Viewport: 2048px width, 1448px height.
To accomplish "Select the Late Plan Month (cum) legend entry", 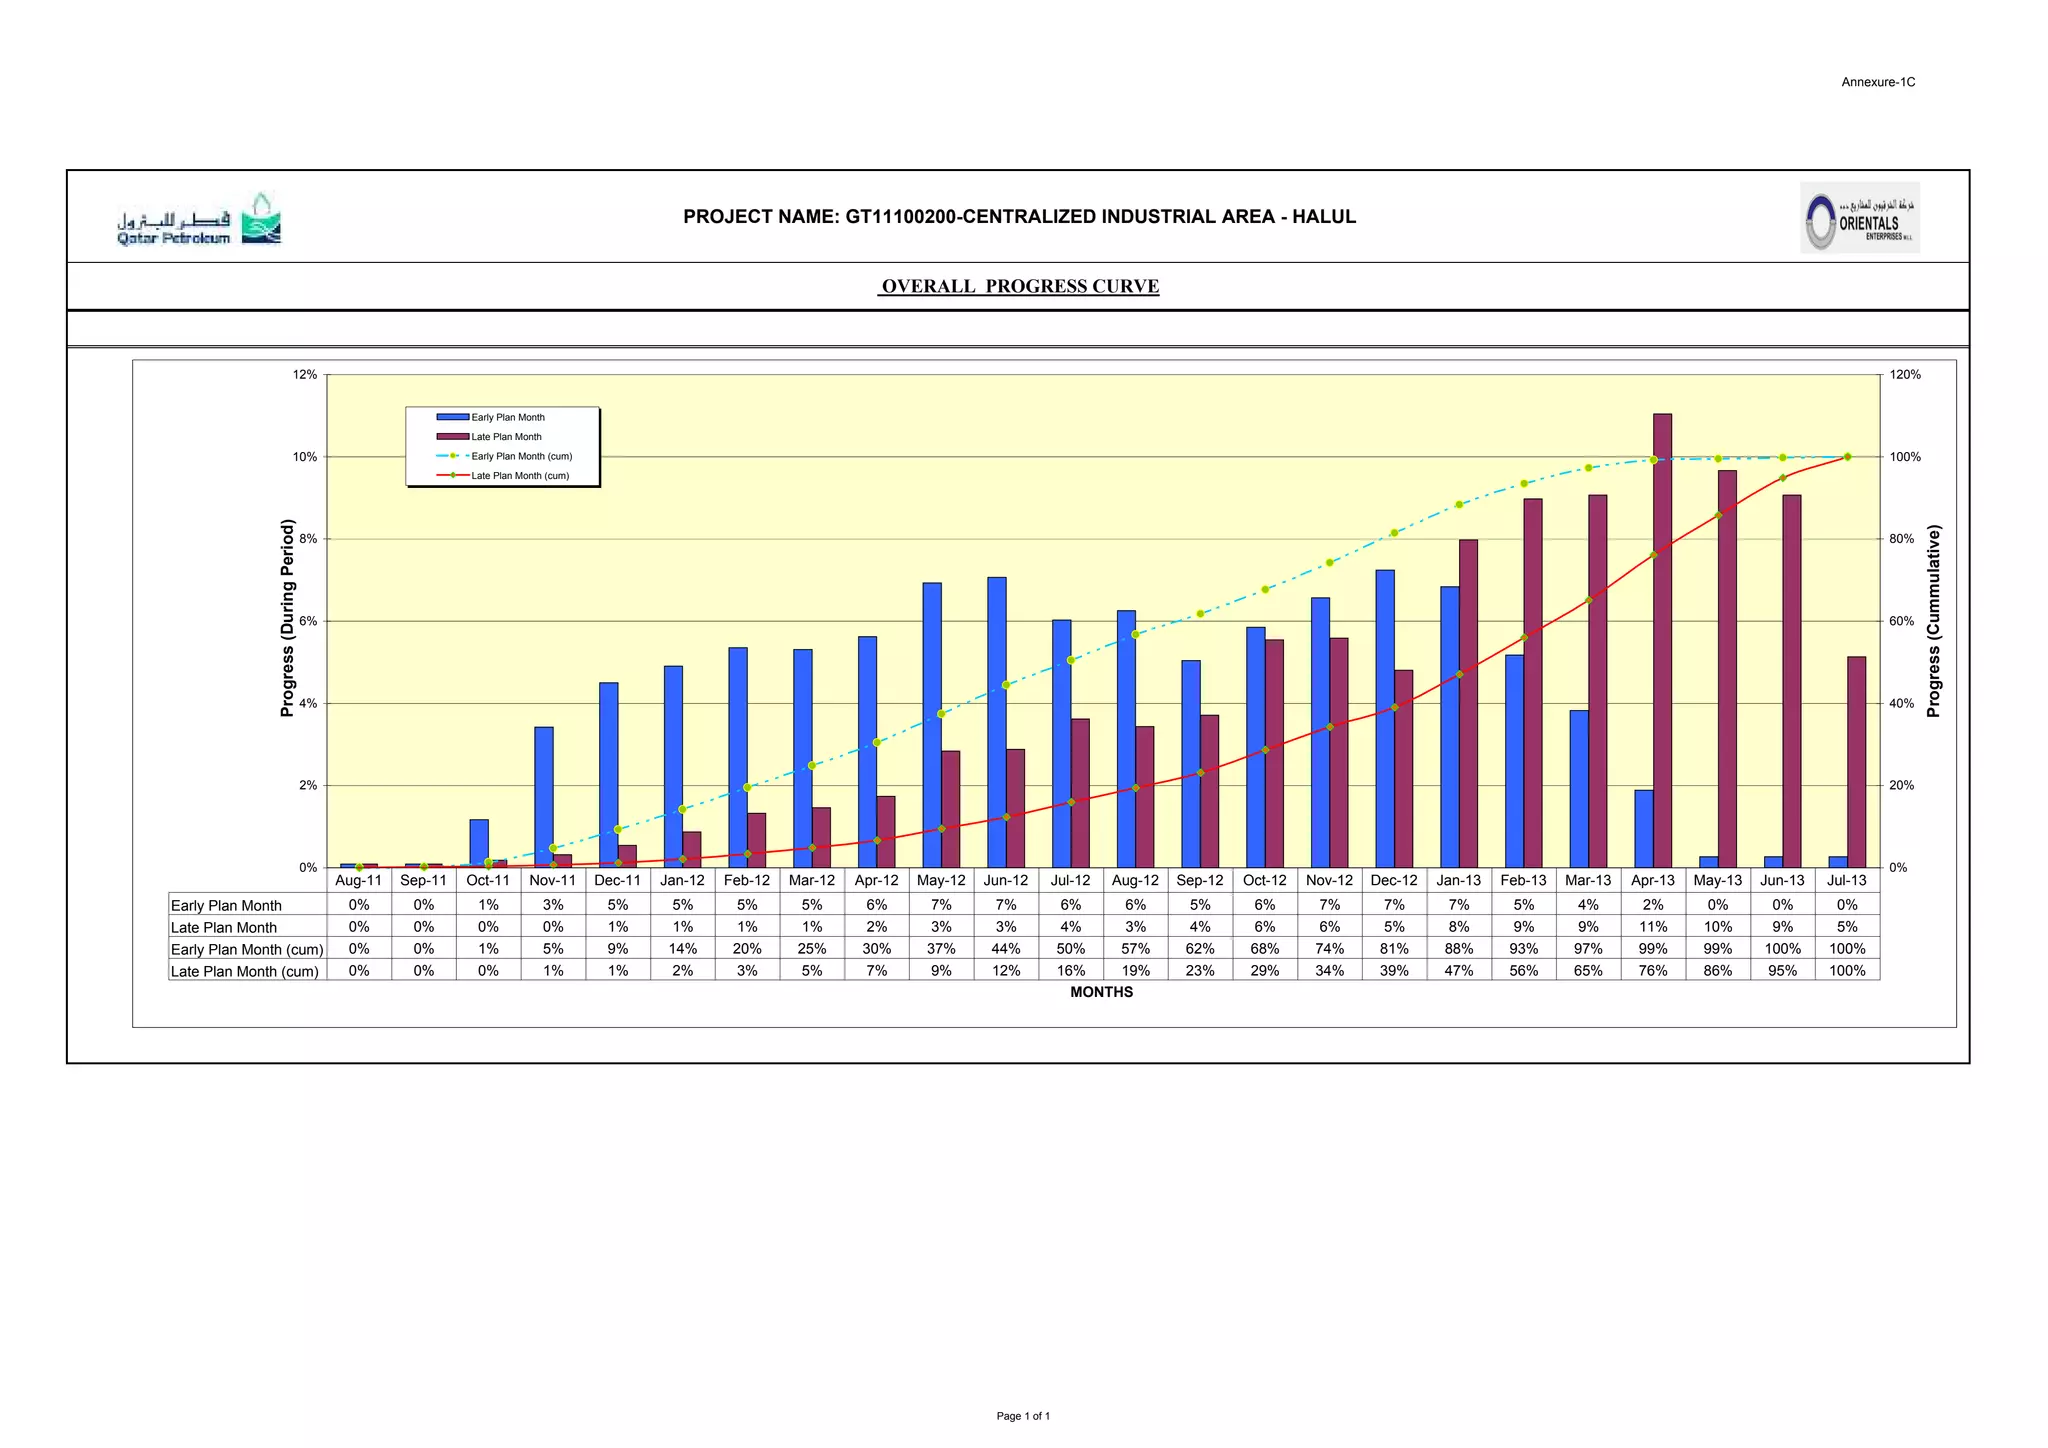I will (519, 476).
